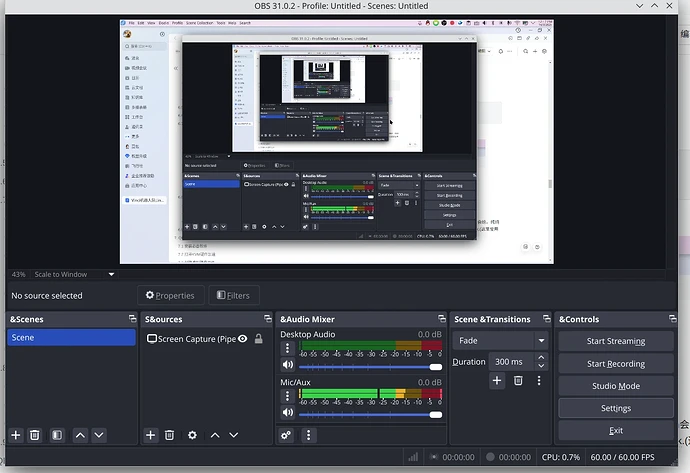Remove transition using the trash icon
Screen dimensions: 690x473
tap(518, 380)
